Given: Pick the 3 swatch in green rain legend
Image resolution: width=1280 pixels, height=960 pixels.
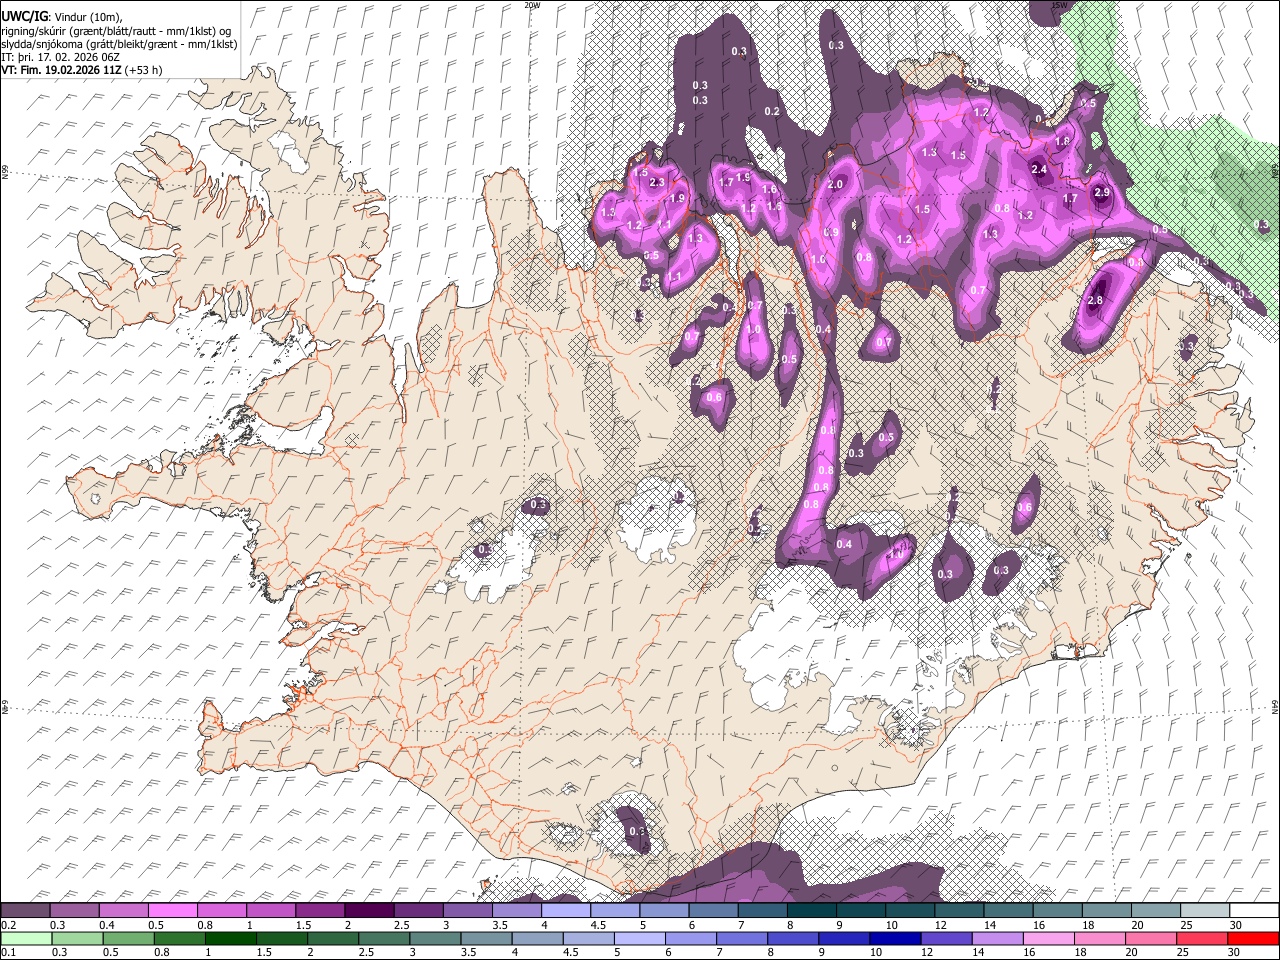Looking at the screenshot, I should click(435, 938).
